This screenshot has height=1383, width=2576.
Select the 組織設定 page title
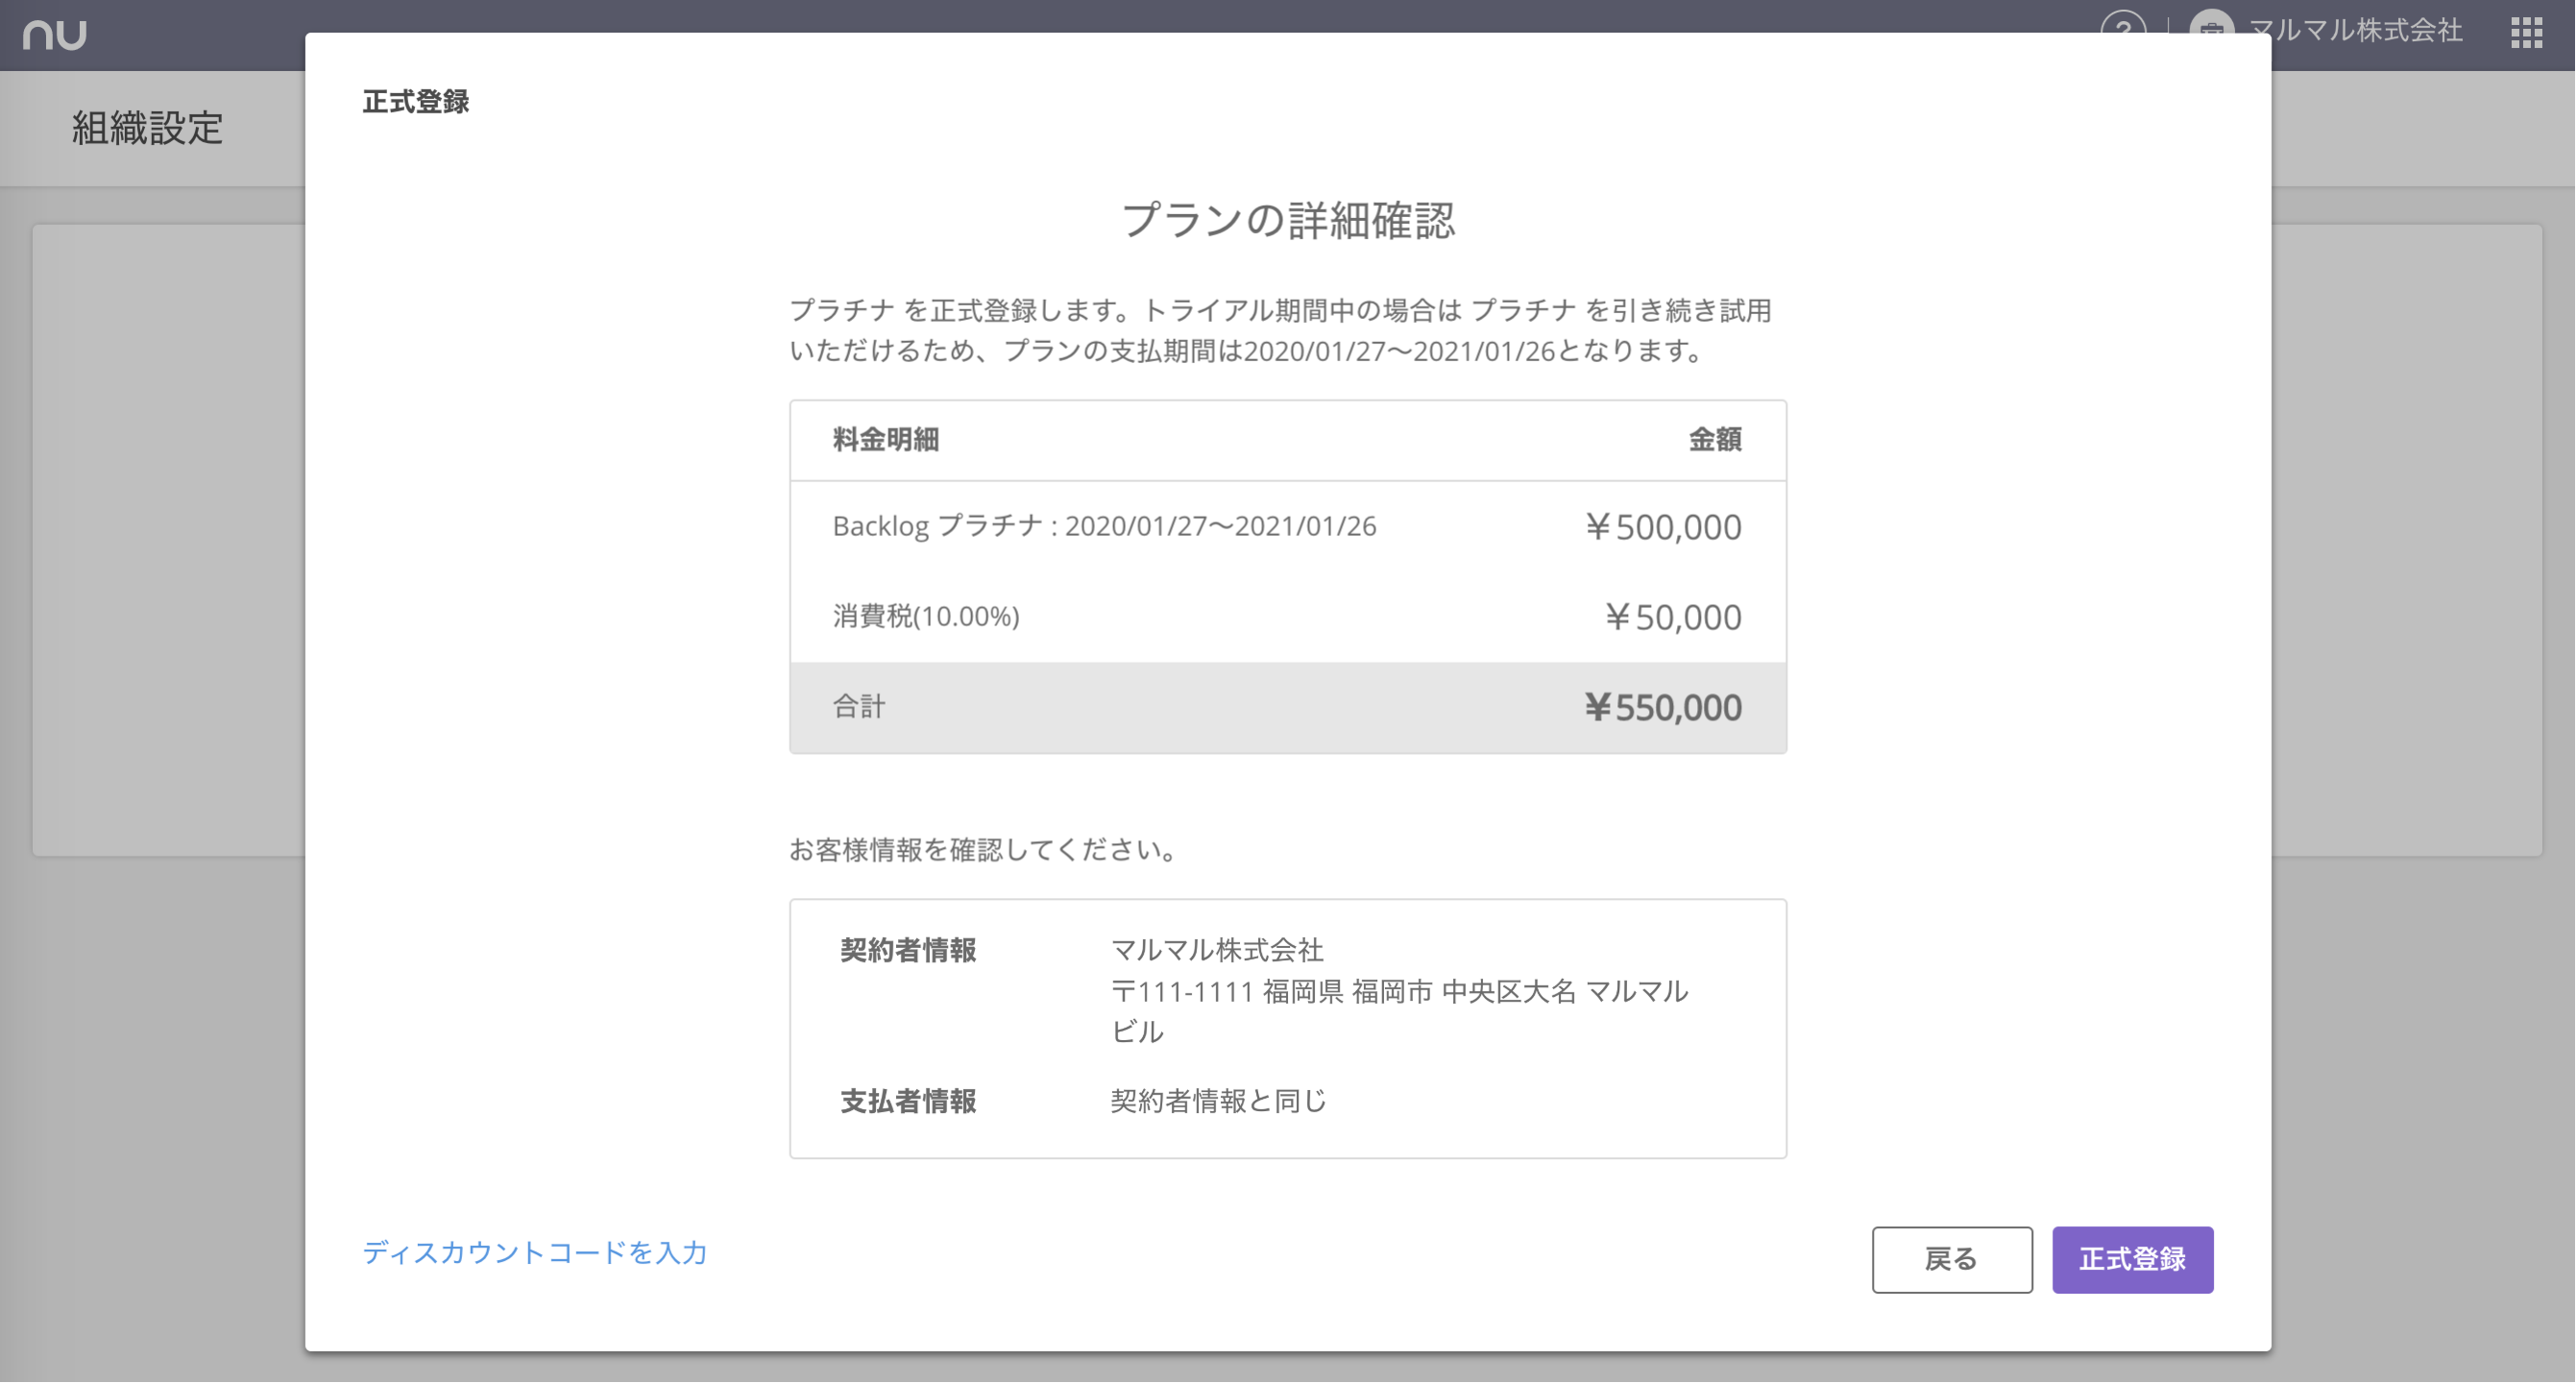click(147, 128)
